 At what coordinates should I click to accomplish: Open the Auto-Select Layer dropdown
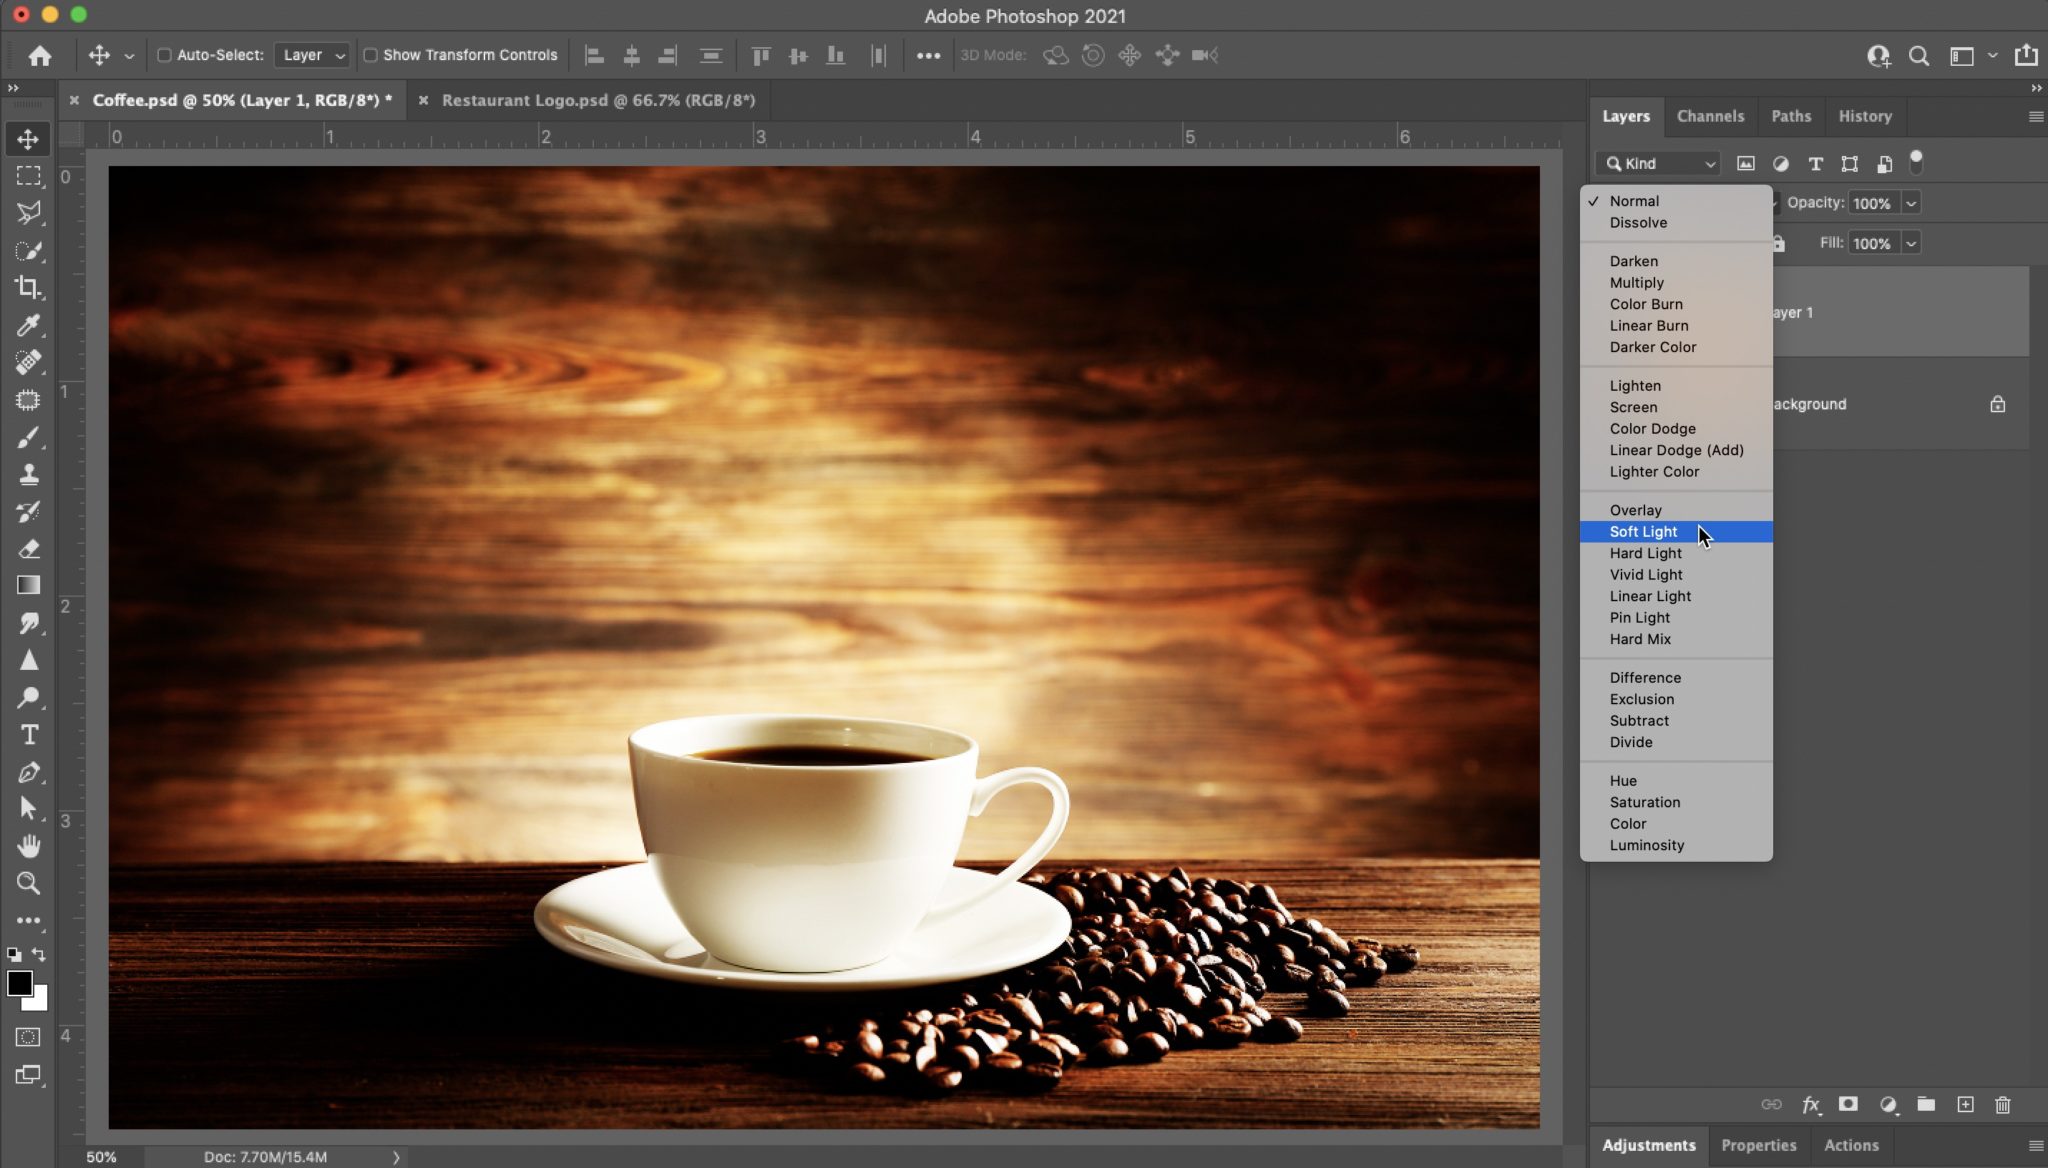(x=312, y=55)
